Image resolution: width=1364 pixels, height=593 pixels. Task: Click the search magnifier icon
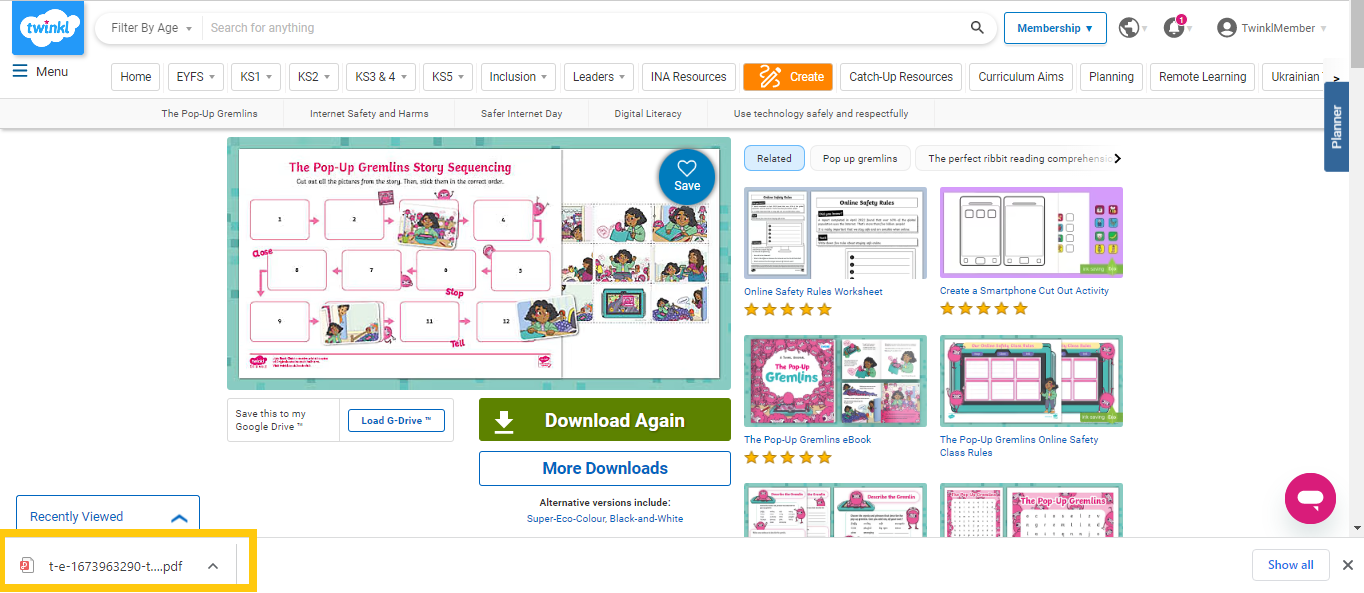[x=977, y=27]
